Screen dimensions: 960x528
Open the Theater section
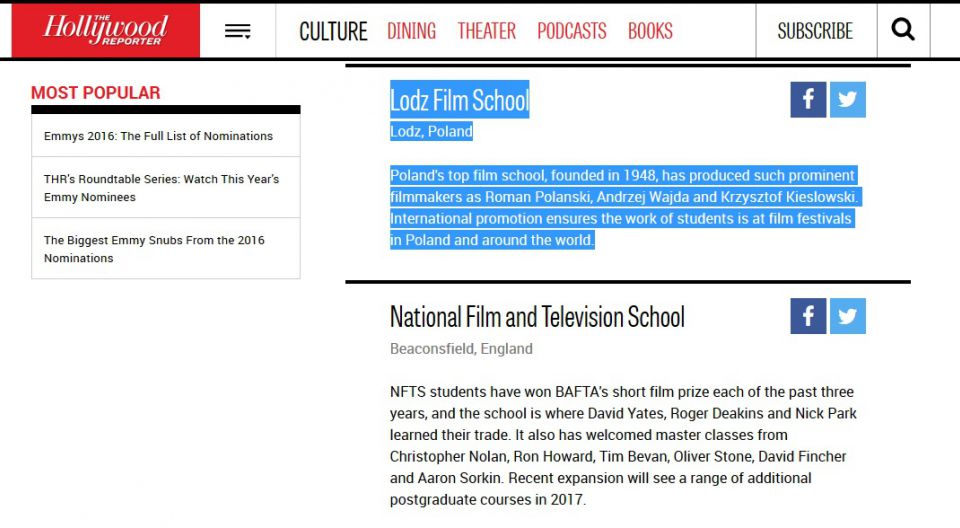click(x=487, y=31)
